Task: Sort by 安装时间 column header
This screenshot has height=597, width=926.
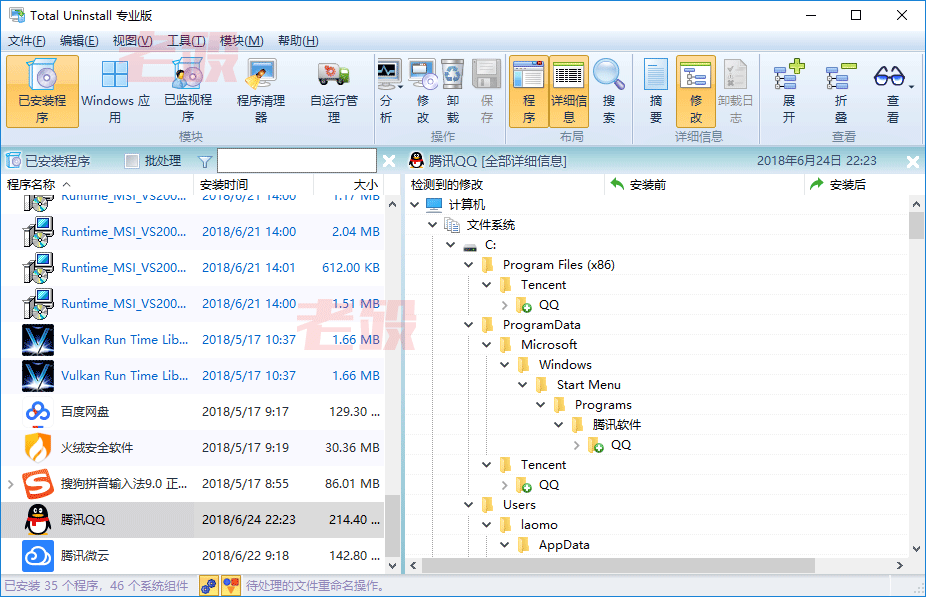Action: 253,185
